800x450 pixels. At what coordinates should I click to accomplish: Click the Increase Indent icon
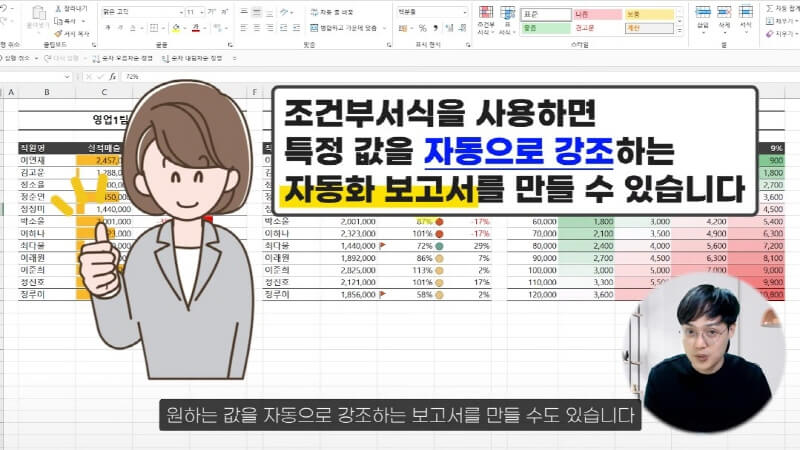click(x=296, y=28)
